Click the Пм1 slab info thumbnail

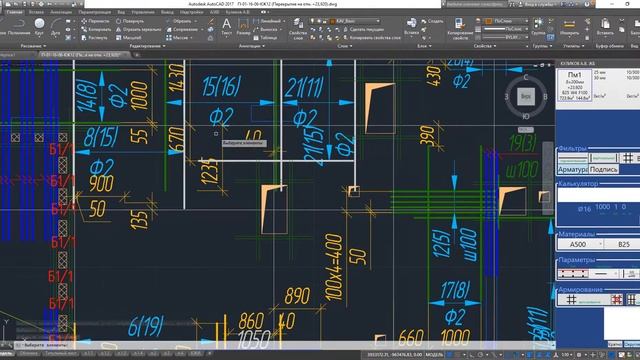tap(574, 85)
